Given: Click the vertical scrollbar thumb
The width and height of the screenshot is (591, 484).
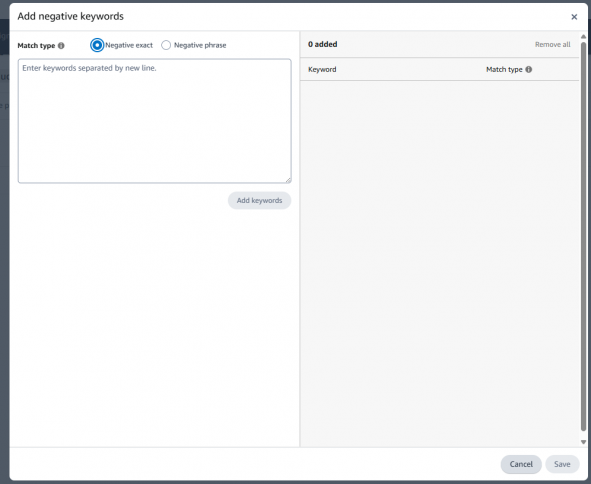Looking at the screenshot, I should (583, 236).
